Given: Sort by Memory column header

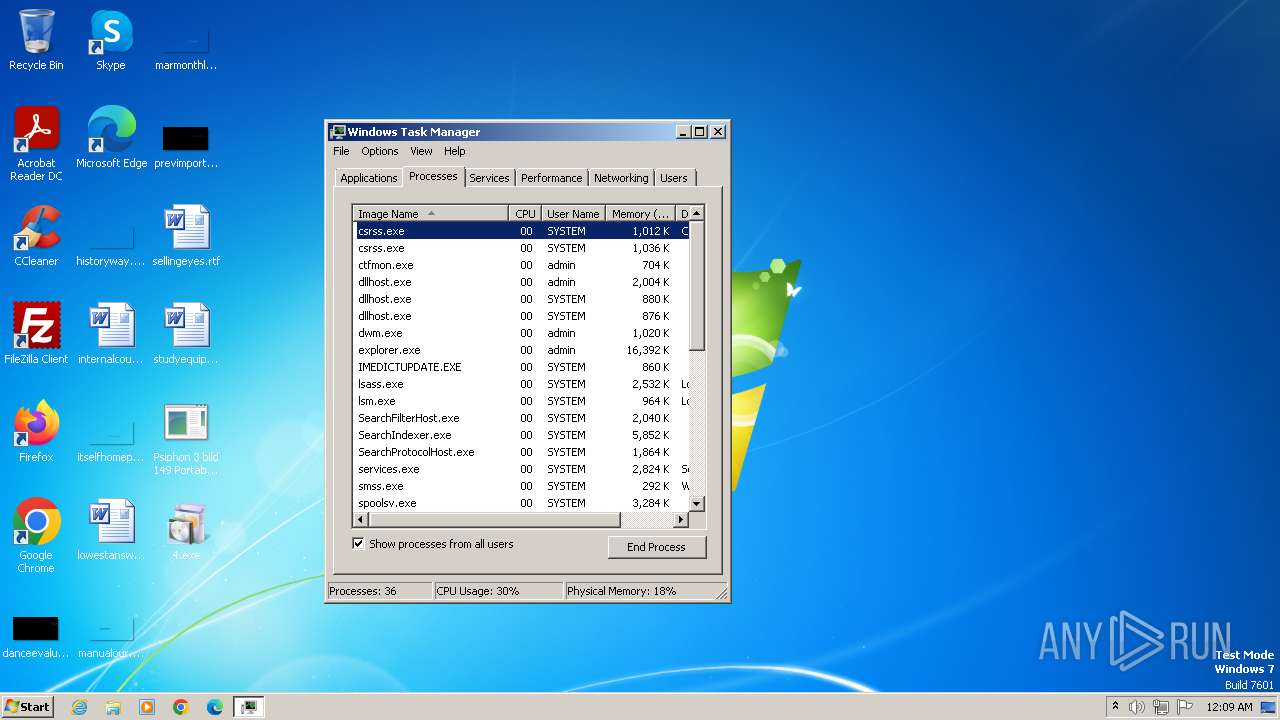Looking at the screenshot, I should point(641,214).
